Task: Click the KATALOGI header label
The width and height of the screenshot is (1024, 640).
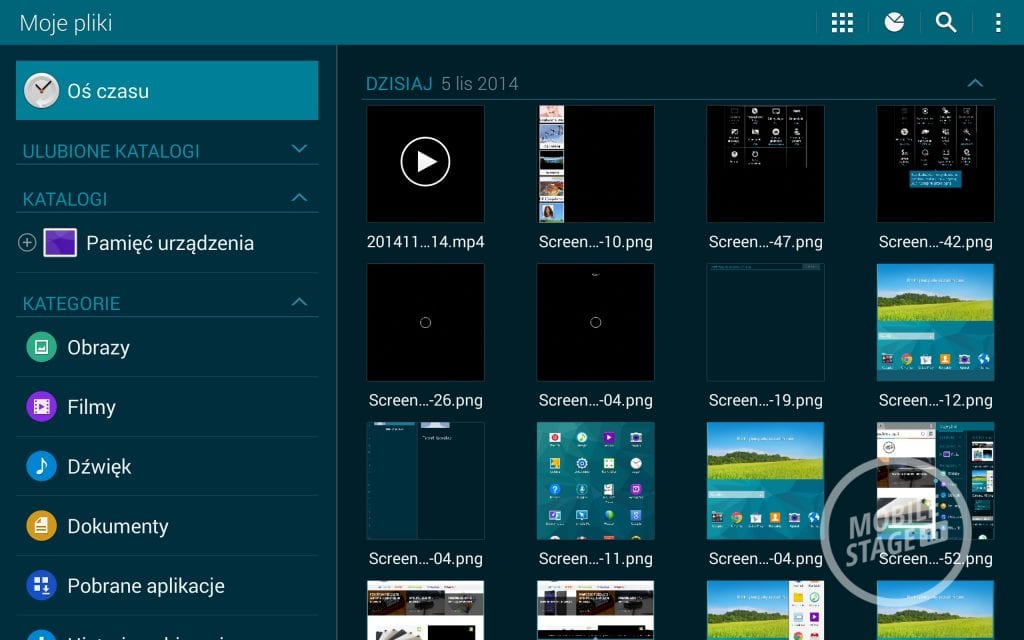Action: tap(65, 199)
